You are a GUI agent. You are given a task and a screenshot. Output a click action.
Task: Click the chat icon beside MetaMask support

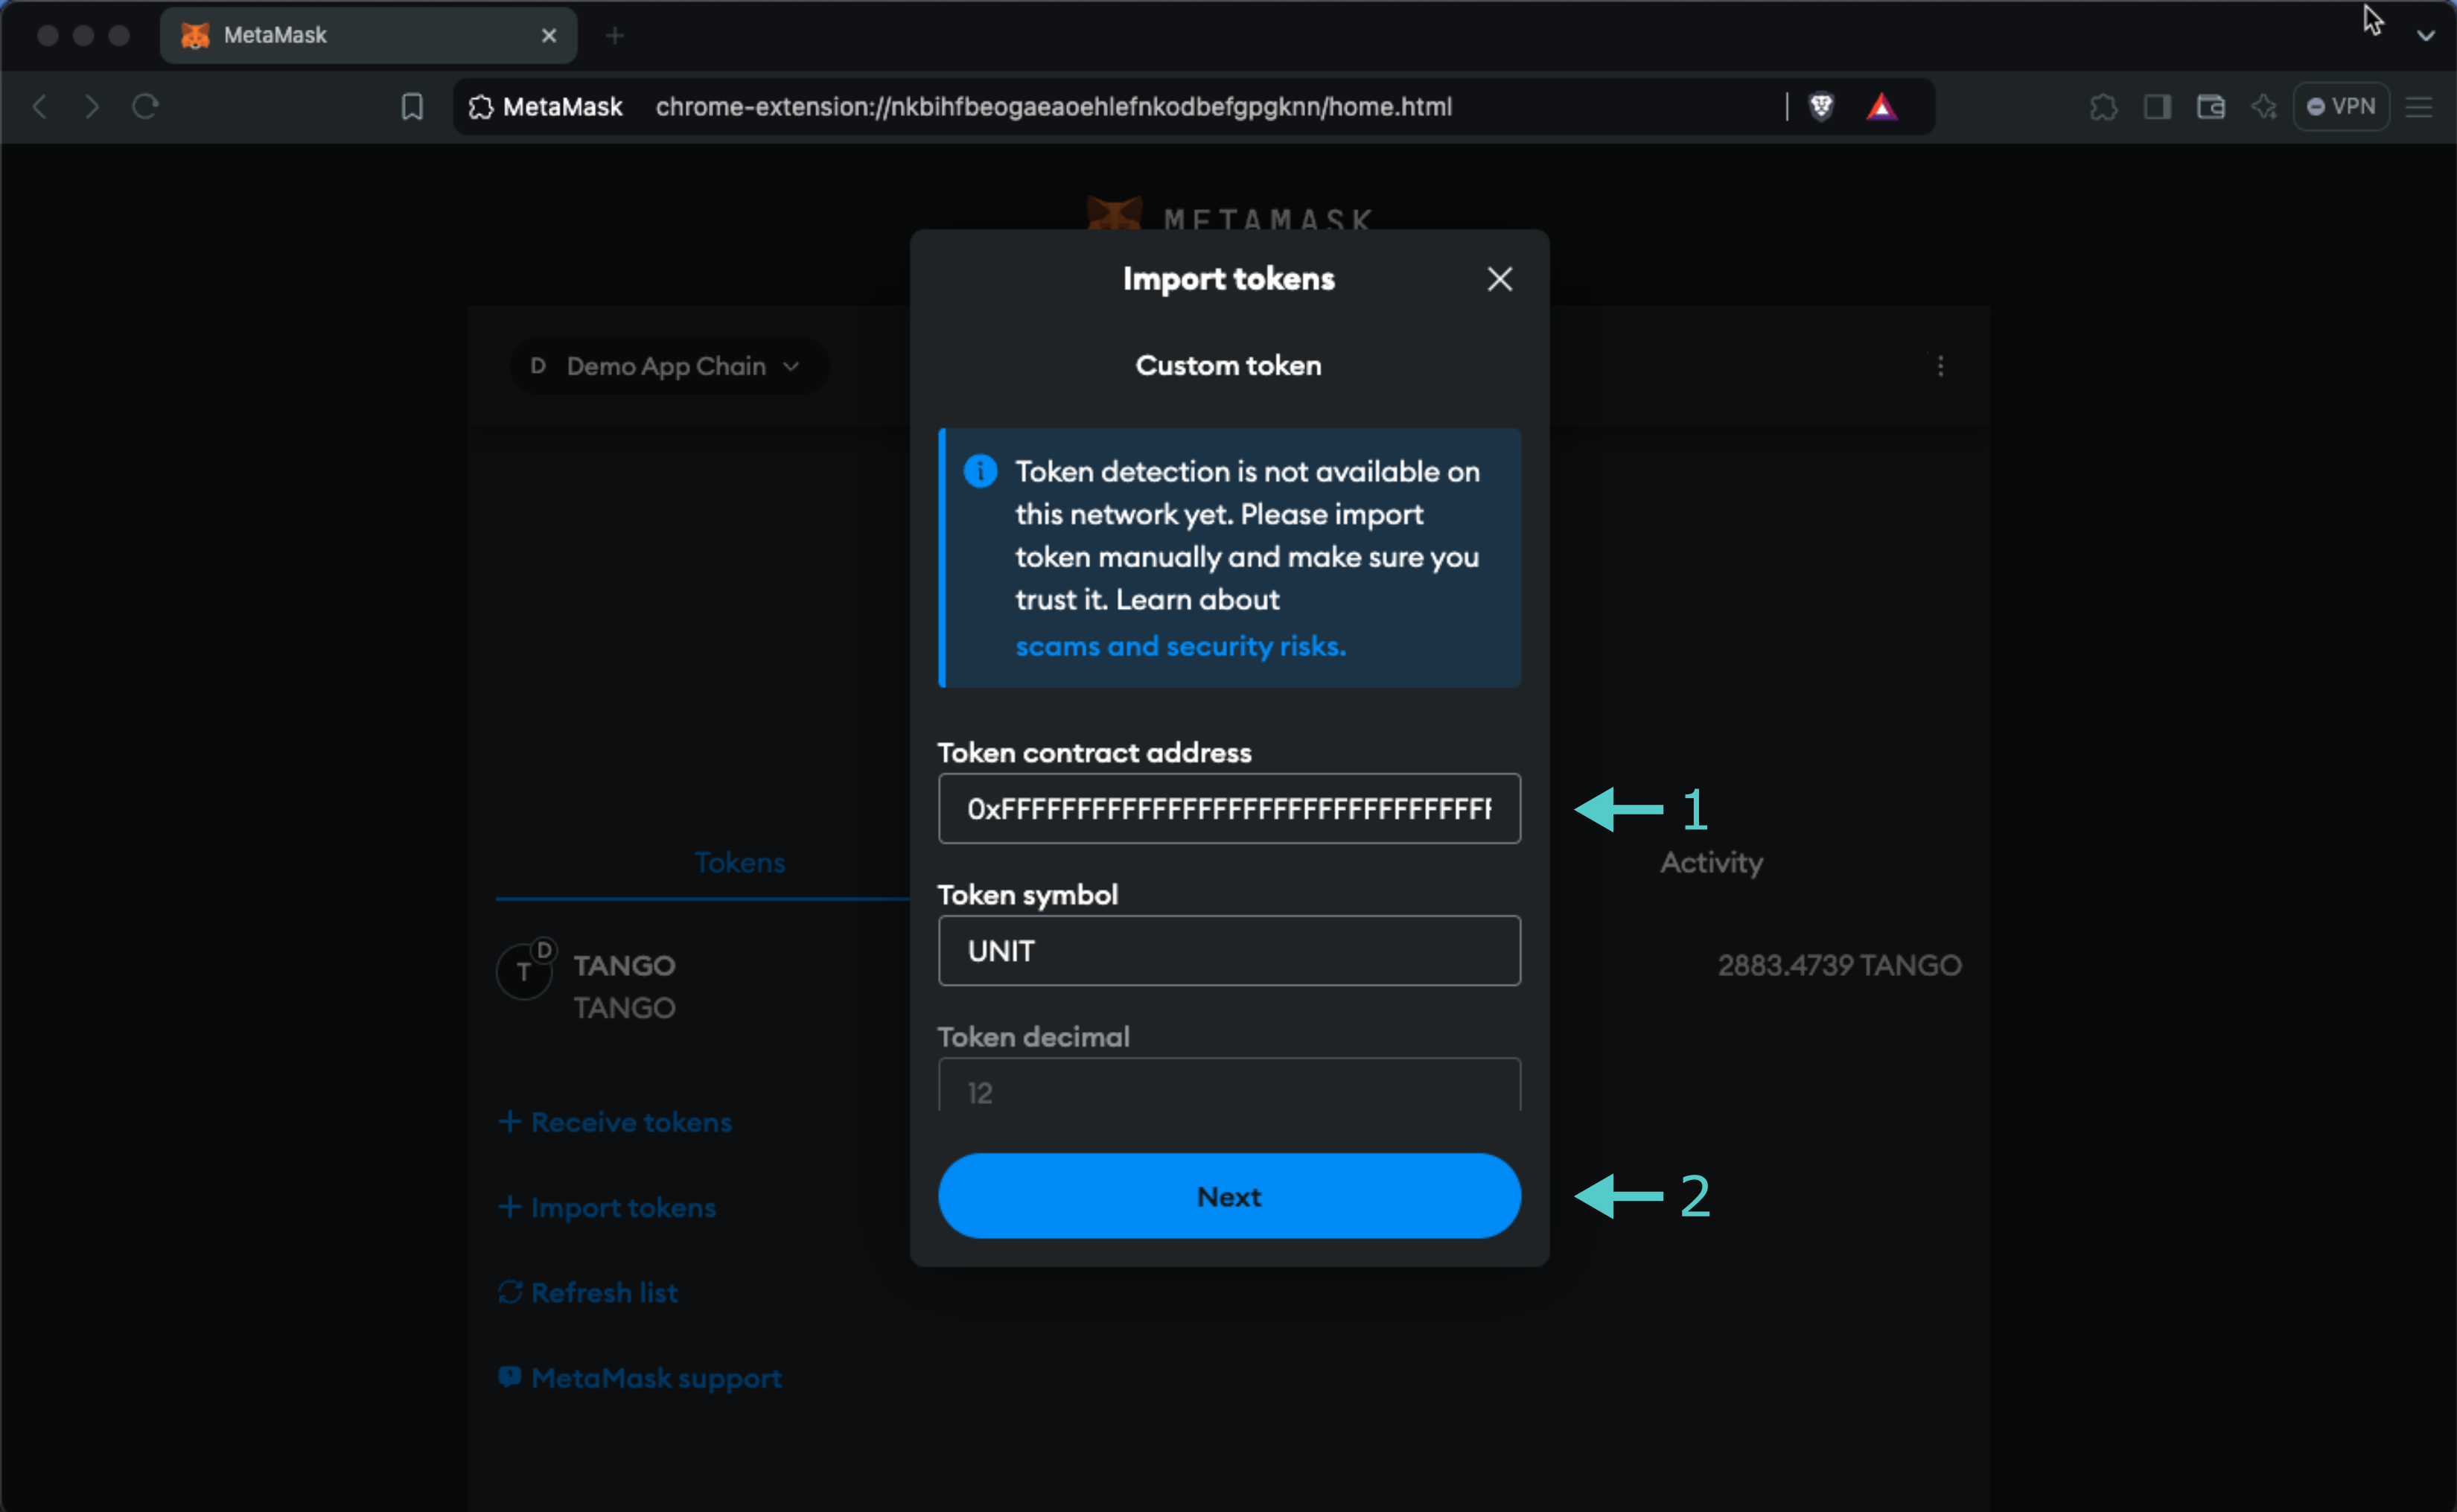[x=510, y=1377]
